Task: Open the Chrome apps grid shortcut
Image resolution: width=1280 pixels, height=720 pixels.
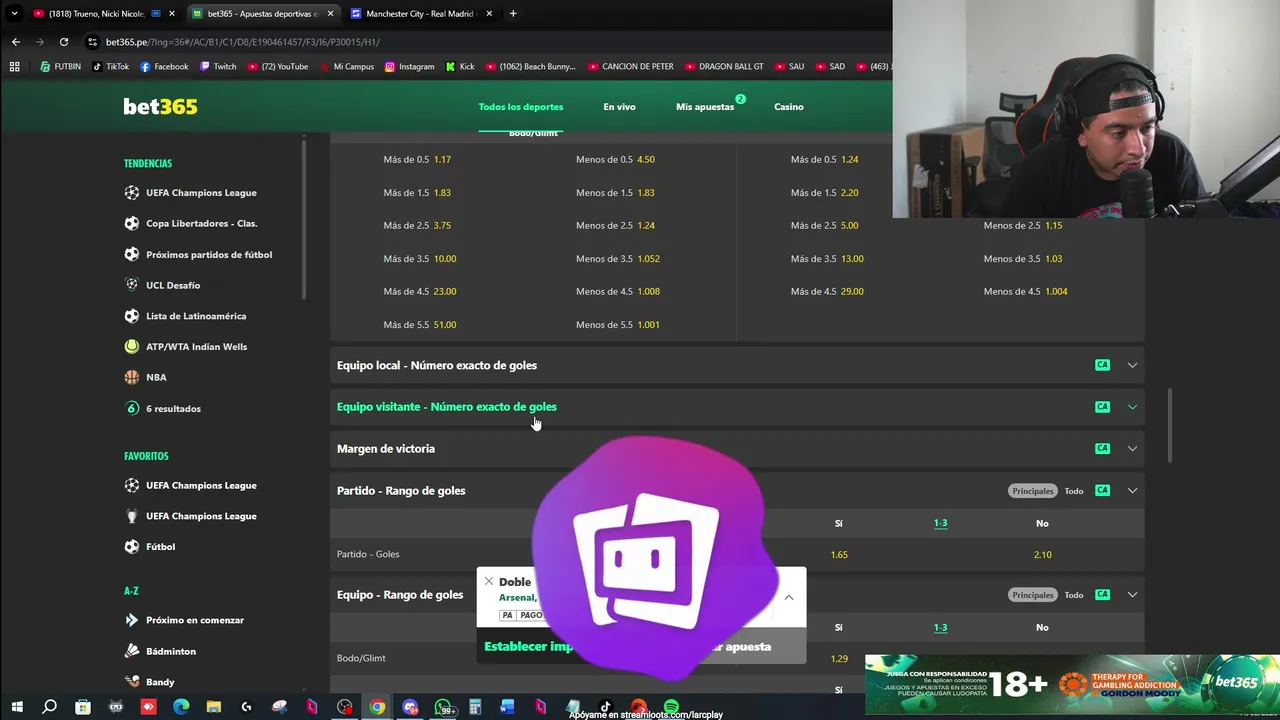Action: pyautogui.click(x=14, y=67)
